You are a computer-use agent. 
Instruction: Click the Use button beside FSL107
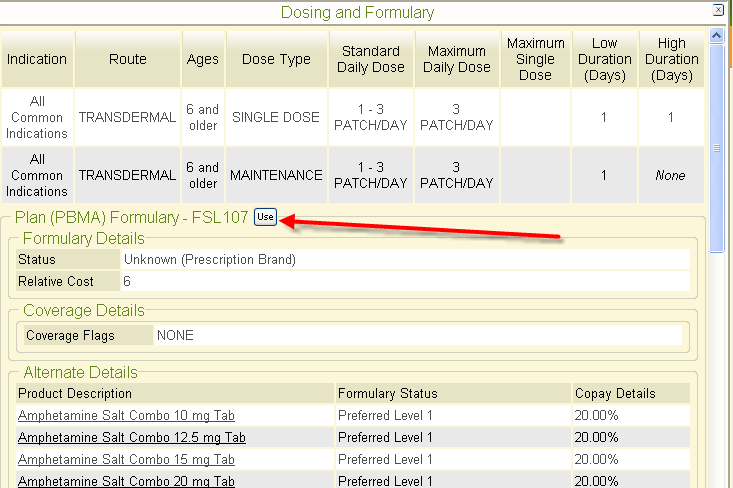pos(265,217)
